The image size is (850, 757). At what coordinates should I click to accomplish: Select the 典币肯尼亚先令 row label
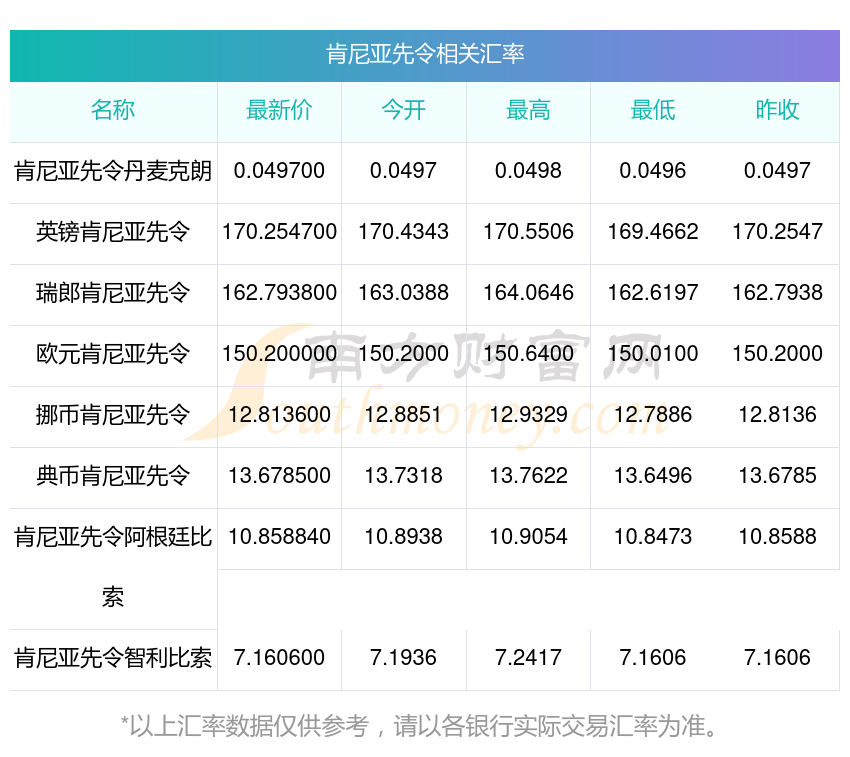click(x=113, y=476)
